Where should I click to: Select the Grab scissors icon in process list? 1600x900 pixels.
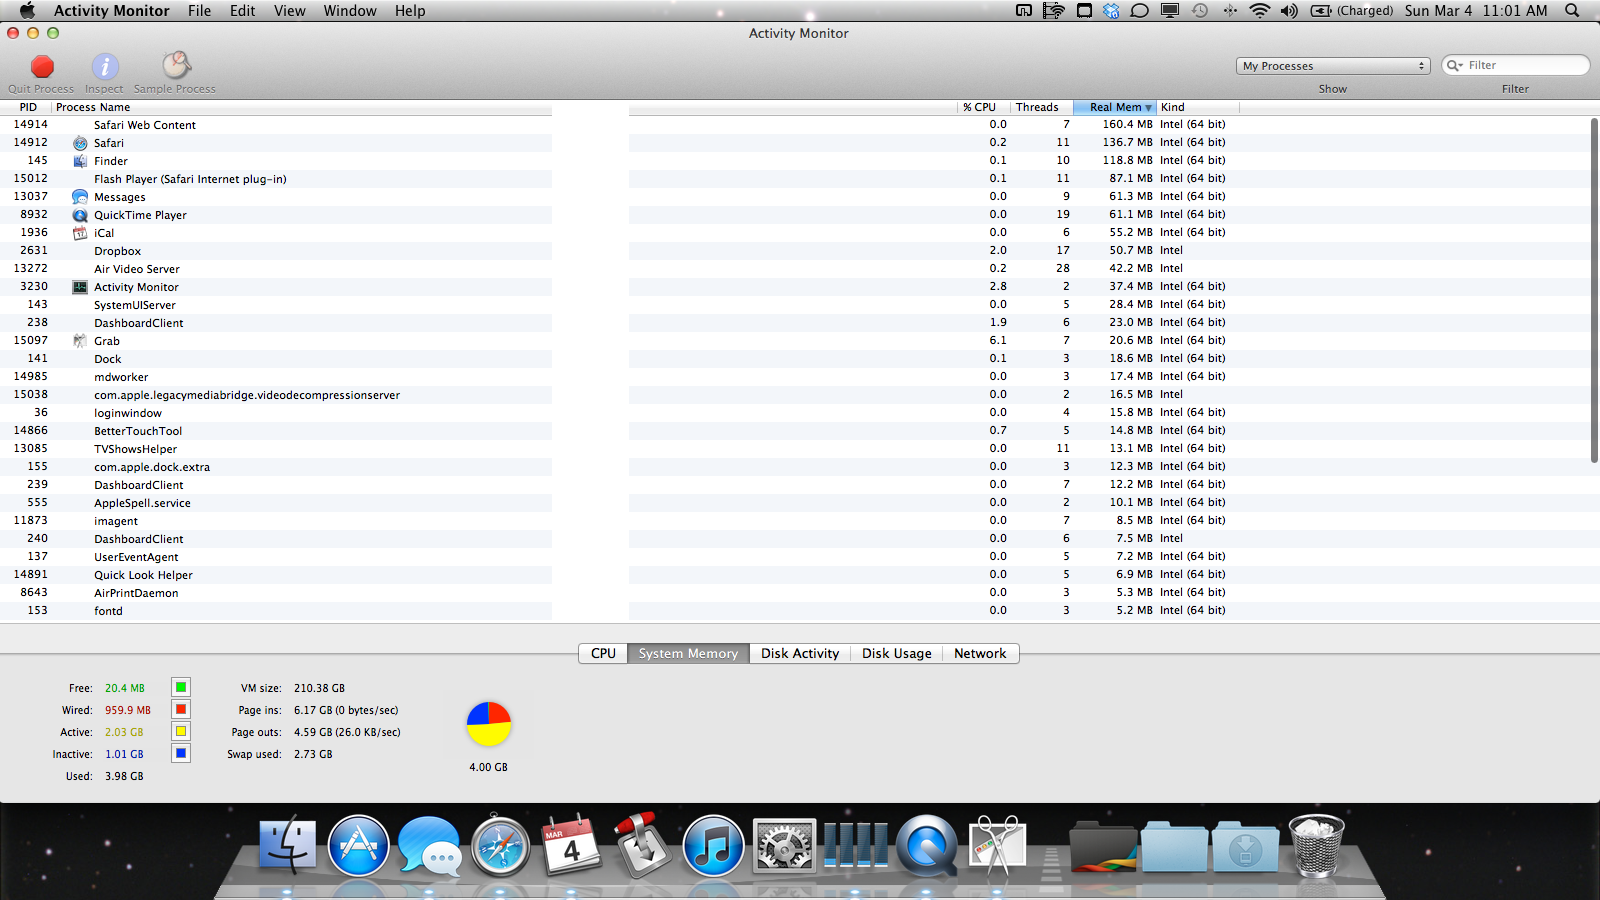(80, 341)
